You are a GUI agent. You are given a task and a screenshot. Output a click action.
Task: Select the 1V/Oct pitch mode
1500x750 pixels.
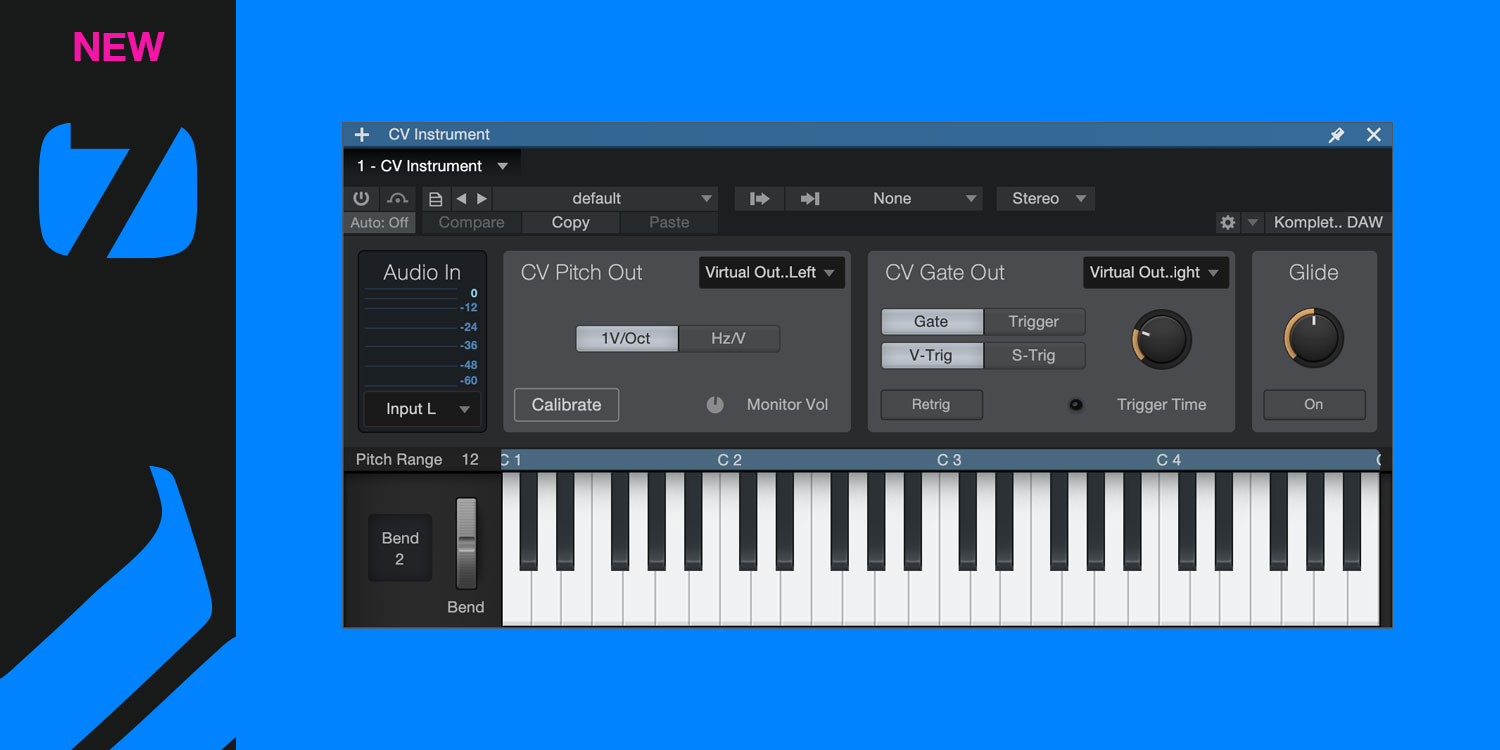point(627,339)
